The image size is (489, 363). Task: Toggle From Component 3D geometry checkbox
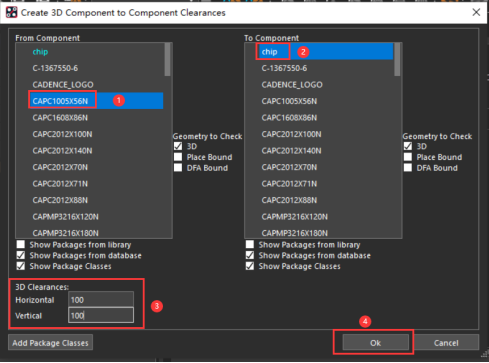pos(178,146)
